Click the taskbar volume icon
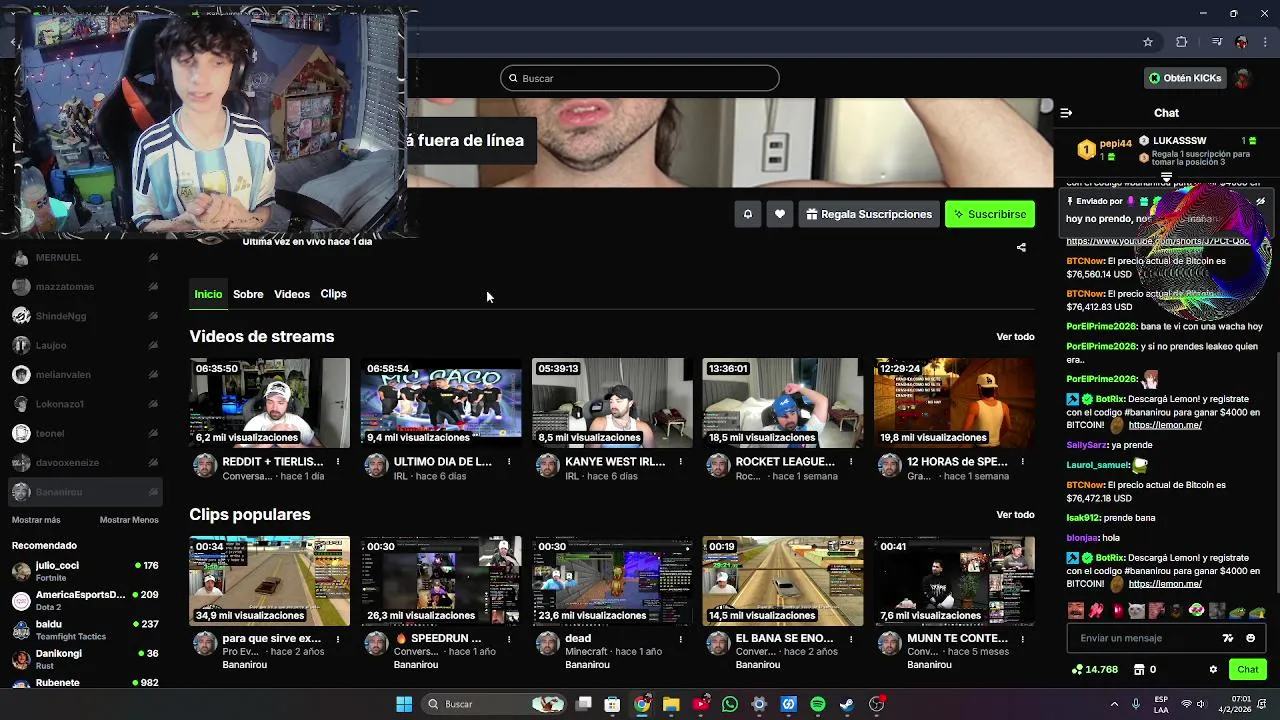1280x720 pixels. pos(1201,704)
